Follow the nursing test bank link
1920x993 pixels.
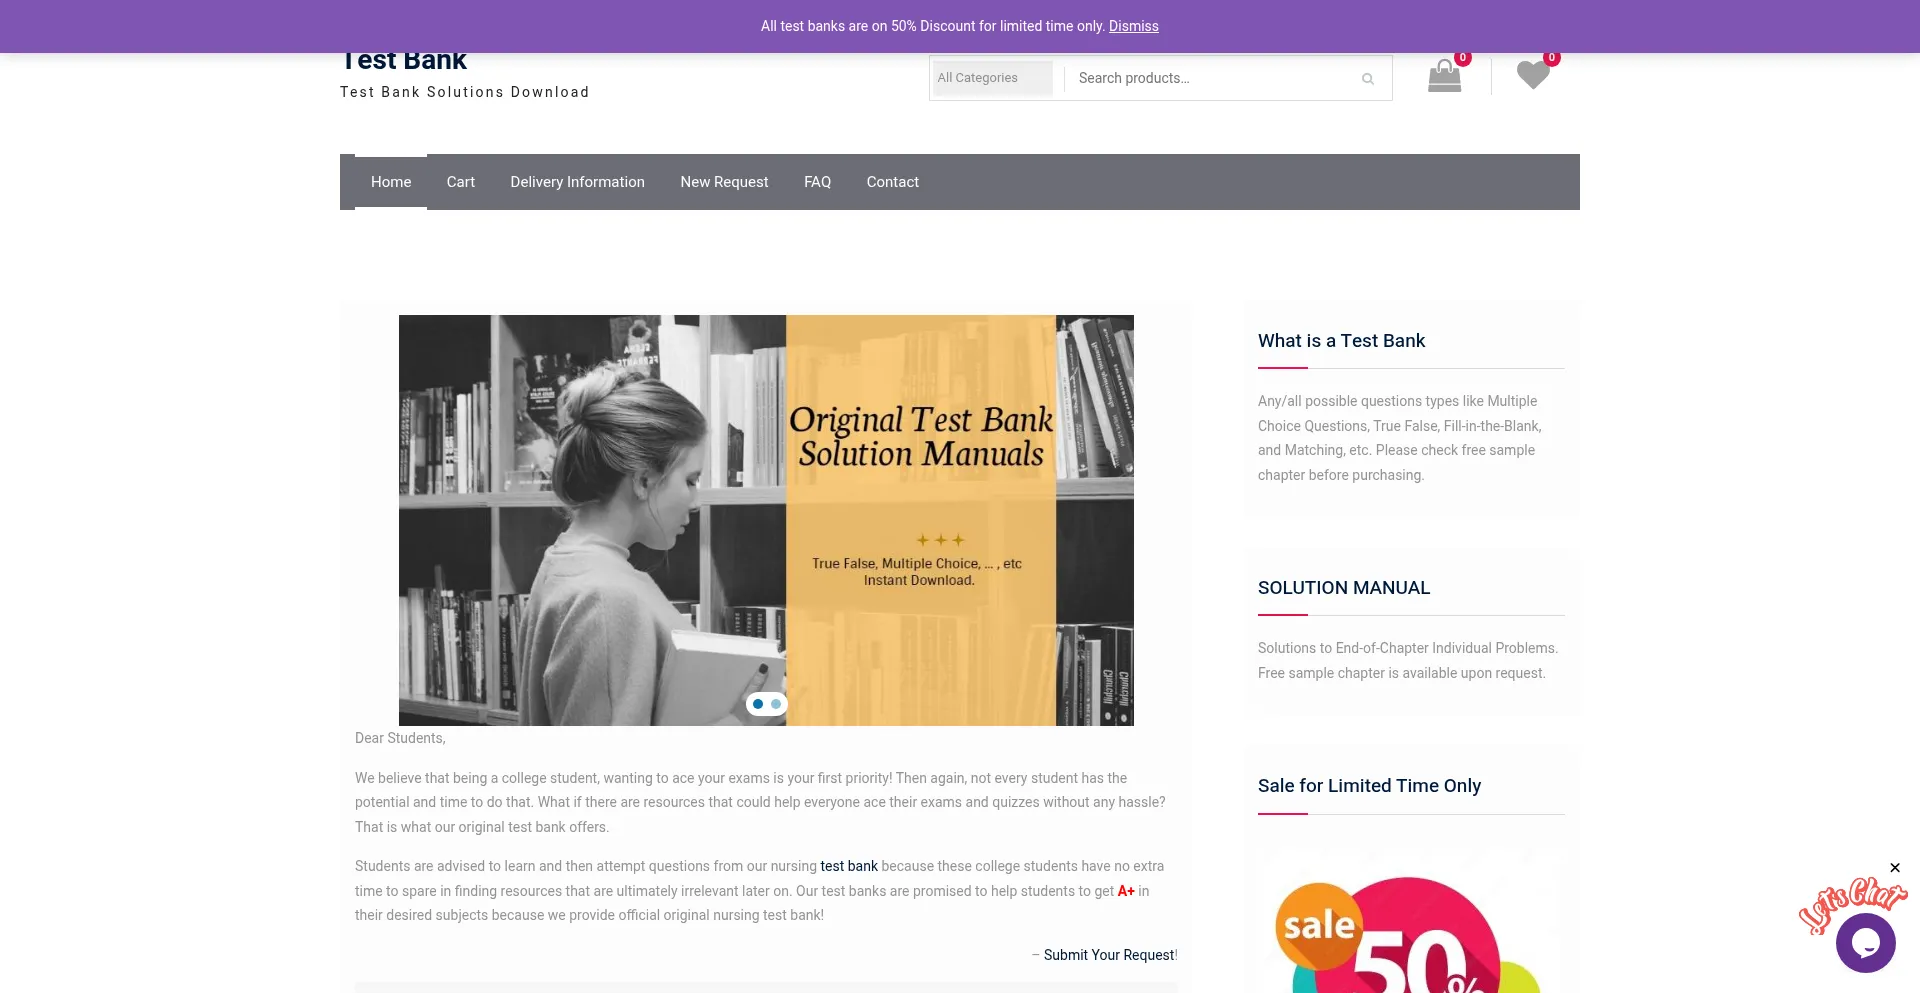point(848,866)
